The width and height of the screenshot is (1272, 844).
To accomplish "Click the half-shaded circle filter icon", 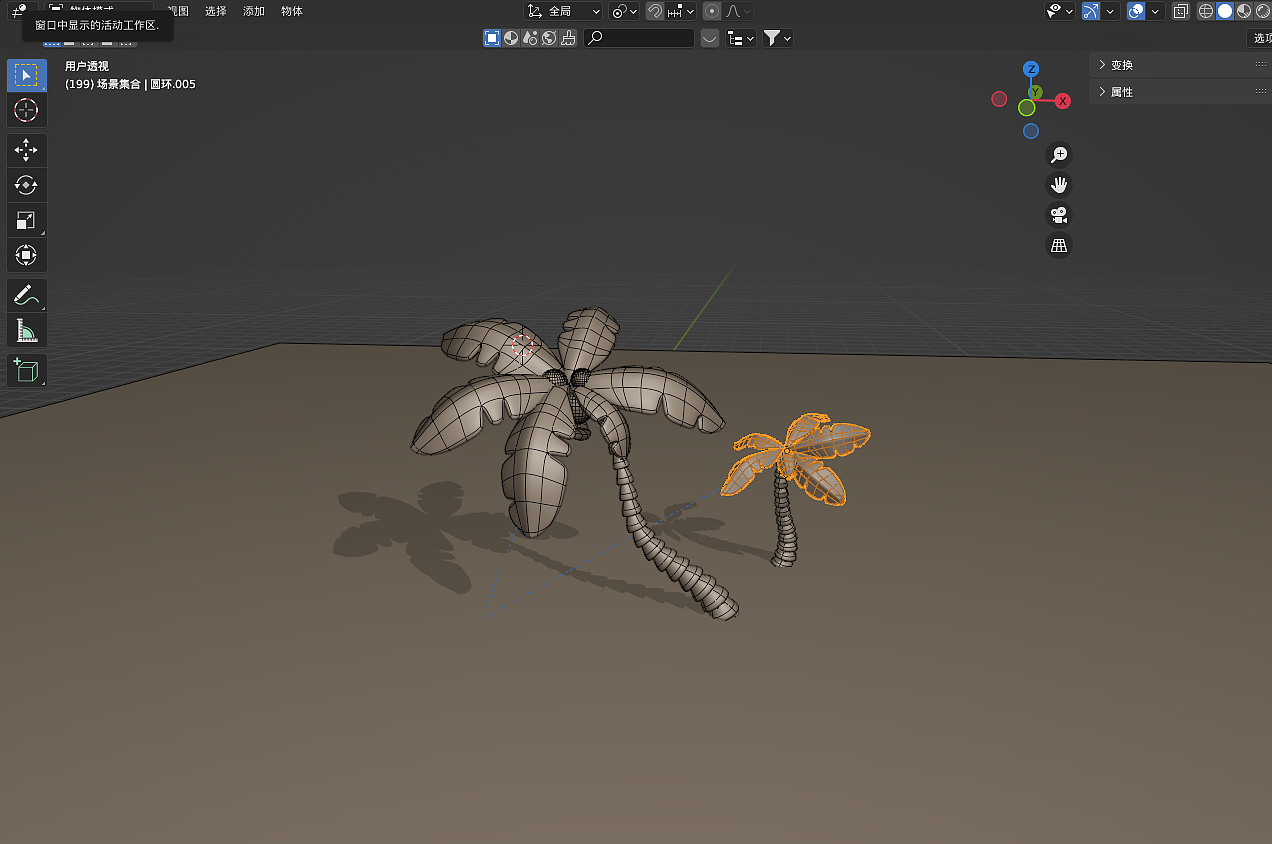I will (511, 38).
